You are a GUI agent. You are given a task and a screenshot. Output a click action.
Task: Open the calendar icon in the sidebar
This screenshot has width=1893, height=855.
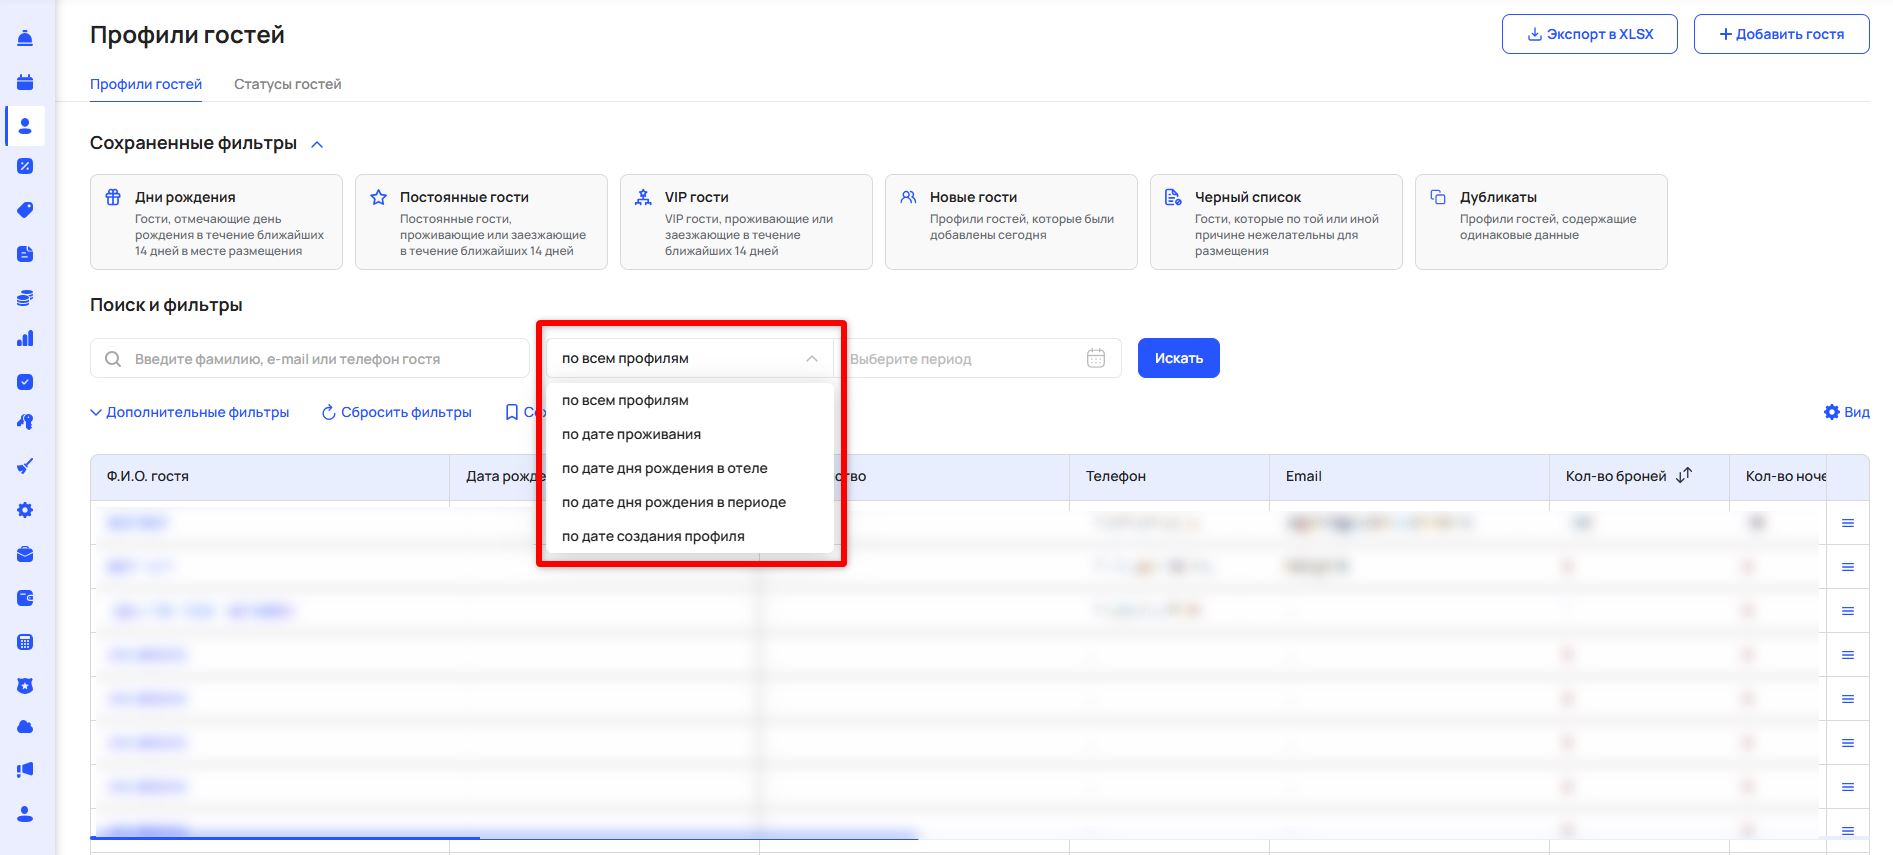pyautogui.click(x=25, y=82)
